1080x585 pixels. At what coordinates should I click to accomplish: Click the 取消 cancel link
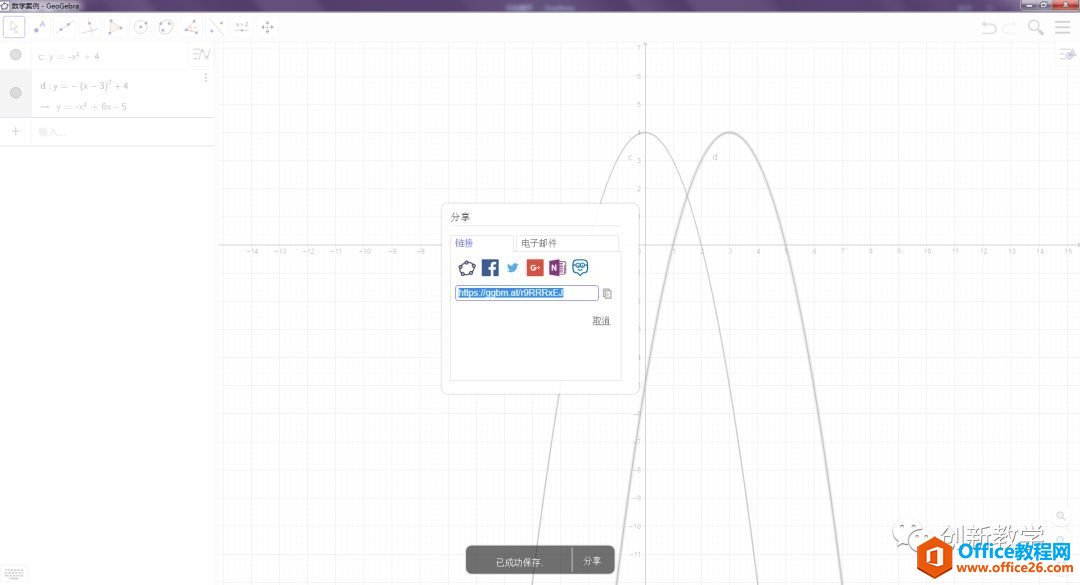600,320
